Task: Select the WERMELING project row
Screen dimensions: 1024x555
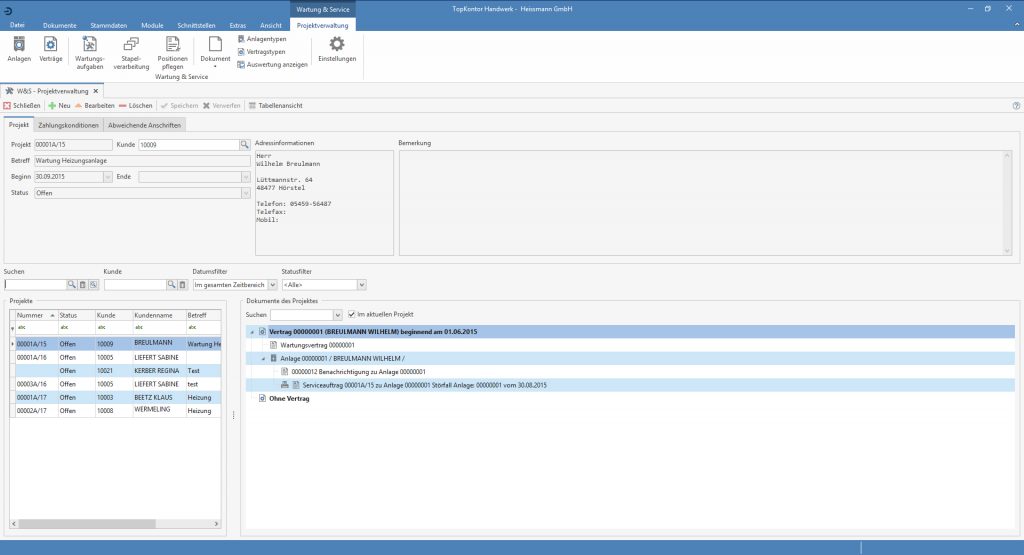Action: point(116,411)
